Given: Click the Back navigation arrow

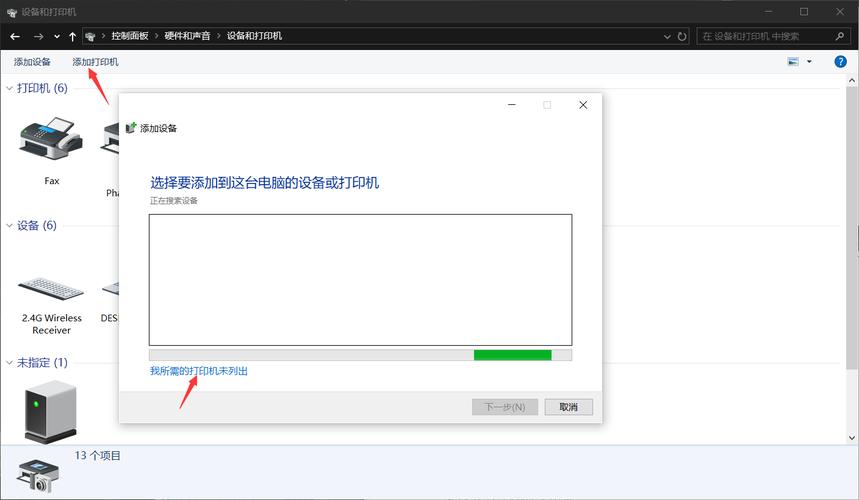Looking at the screenshot, I should pos(14,36).
